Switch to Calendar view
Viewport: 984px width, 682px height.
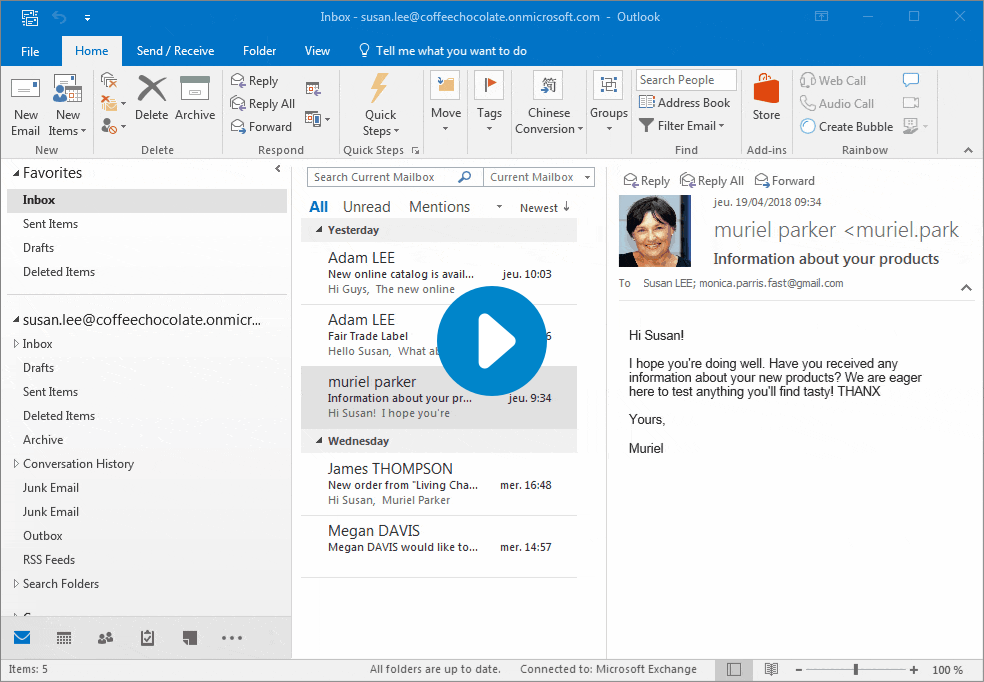click(63, 638)
